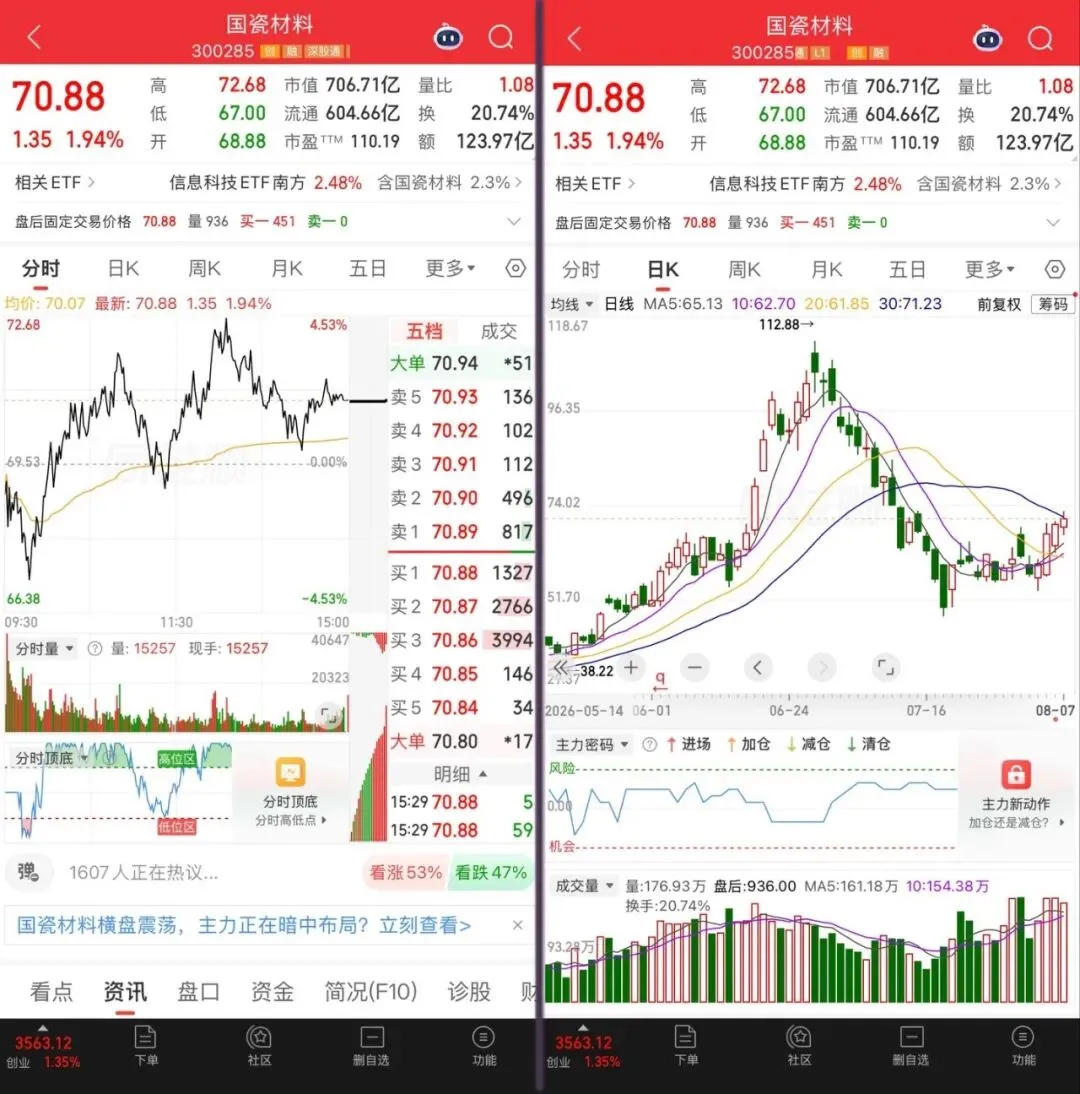Expand 盘后固定交易价格 row in left panel
This screenshot has width=1080, height=1094.
pos(514,222)
